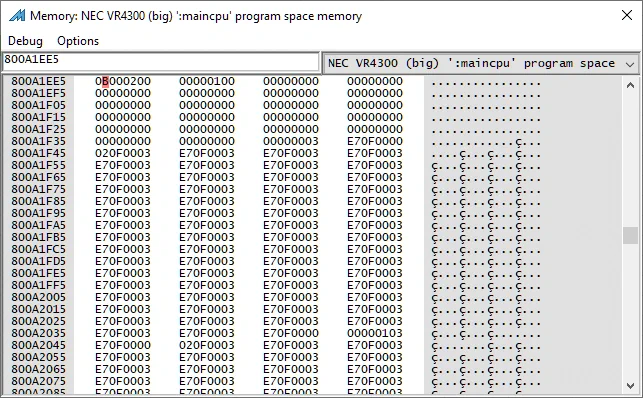643x398 pixels.
Task: Click the ASCII column of row 800A2035
Action: click(x=486, y=334)
